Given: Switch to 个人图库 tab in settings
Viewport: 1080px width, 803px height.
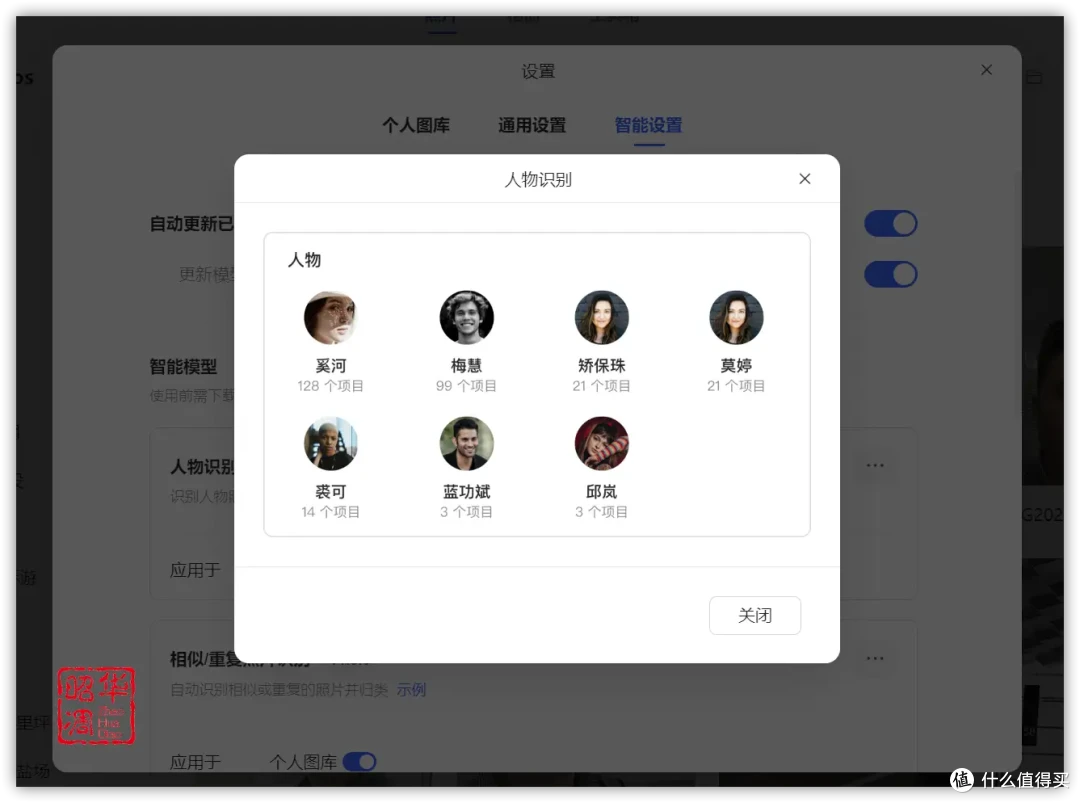Looking at the screenshot, I should 416,125.
